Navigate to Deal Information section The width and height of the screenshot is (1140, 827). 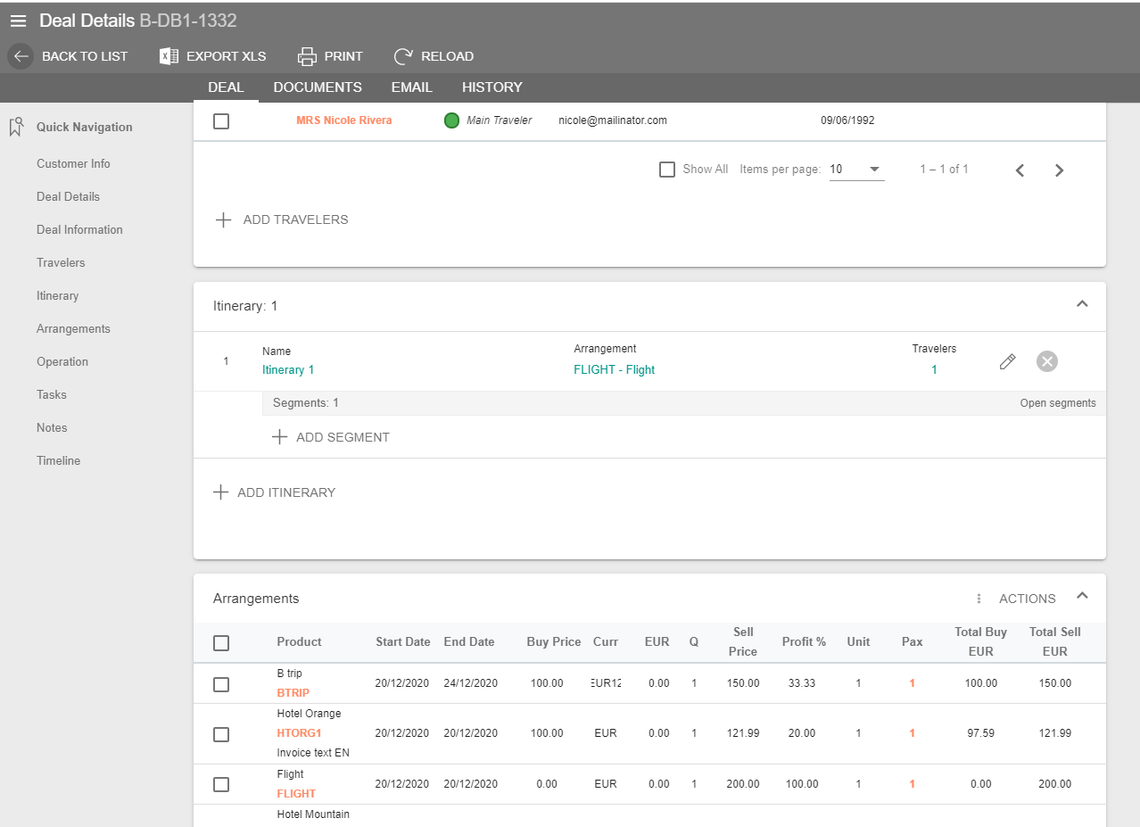pyautogui.click(x=80, y=230)
